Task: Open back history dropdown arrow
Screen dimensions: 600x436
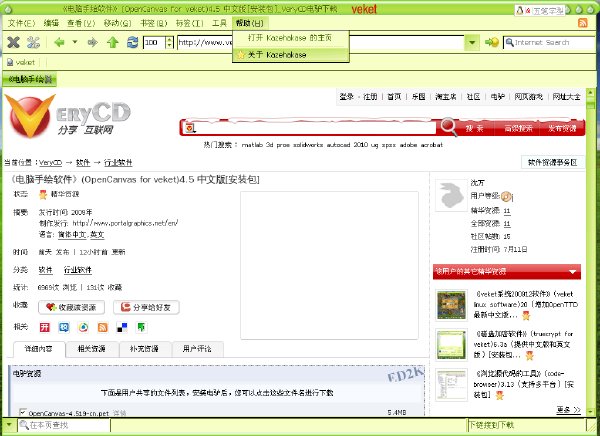Action: [75, 42]
